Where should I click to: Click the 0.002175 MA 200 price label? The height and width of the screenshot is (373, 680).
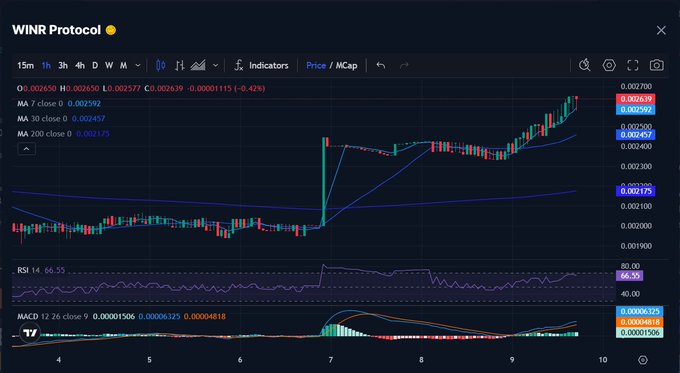click(635, 191)
